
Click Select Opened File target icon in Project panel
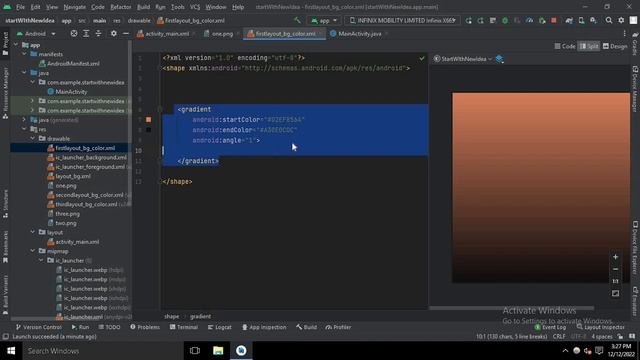click(74, 33)
